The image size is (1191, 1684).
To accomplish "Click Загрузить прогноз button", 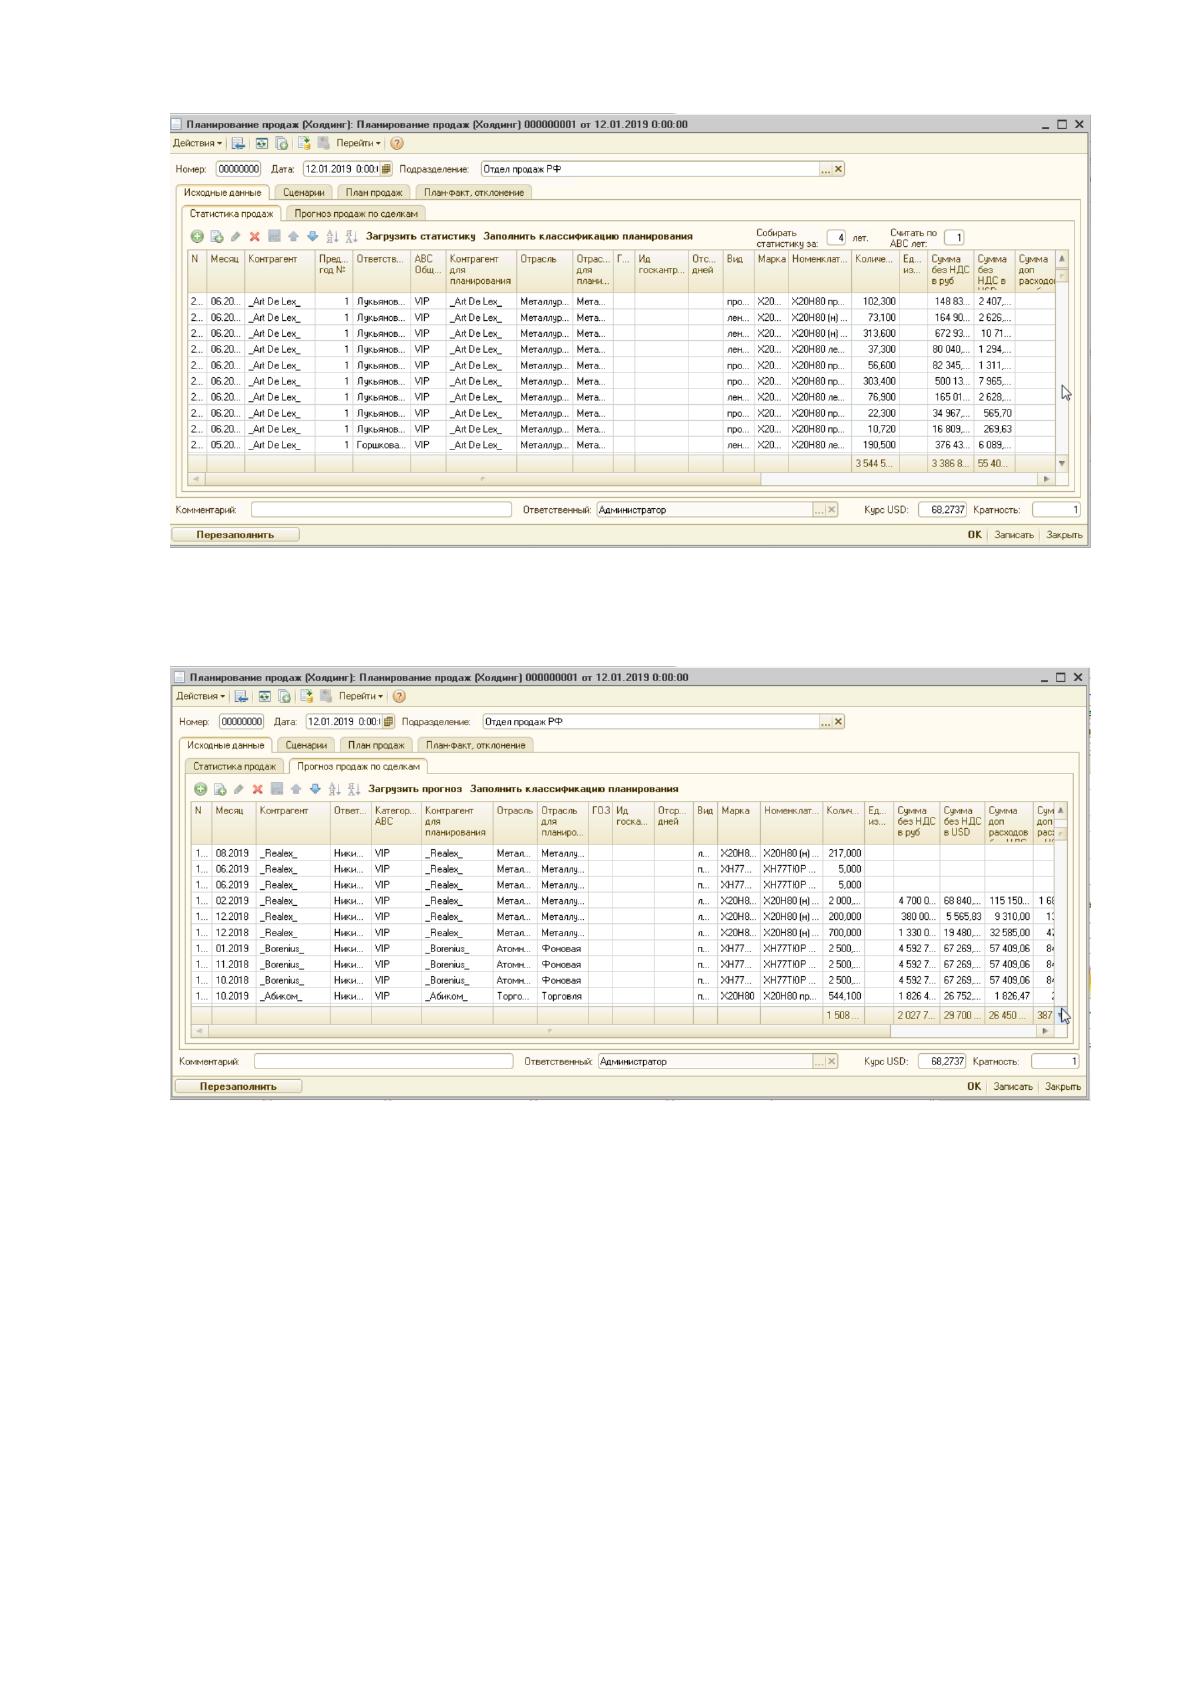I will (415, 789).
